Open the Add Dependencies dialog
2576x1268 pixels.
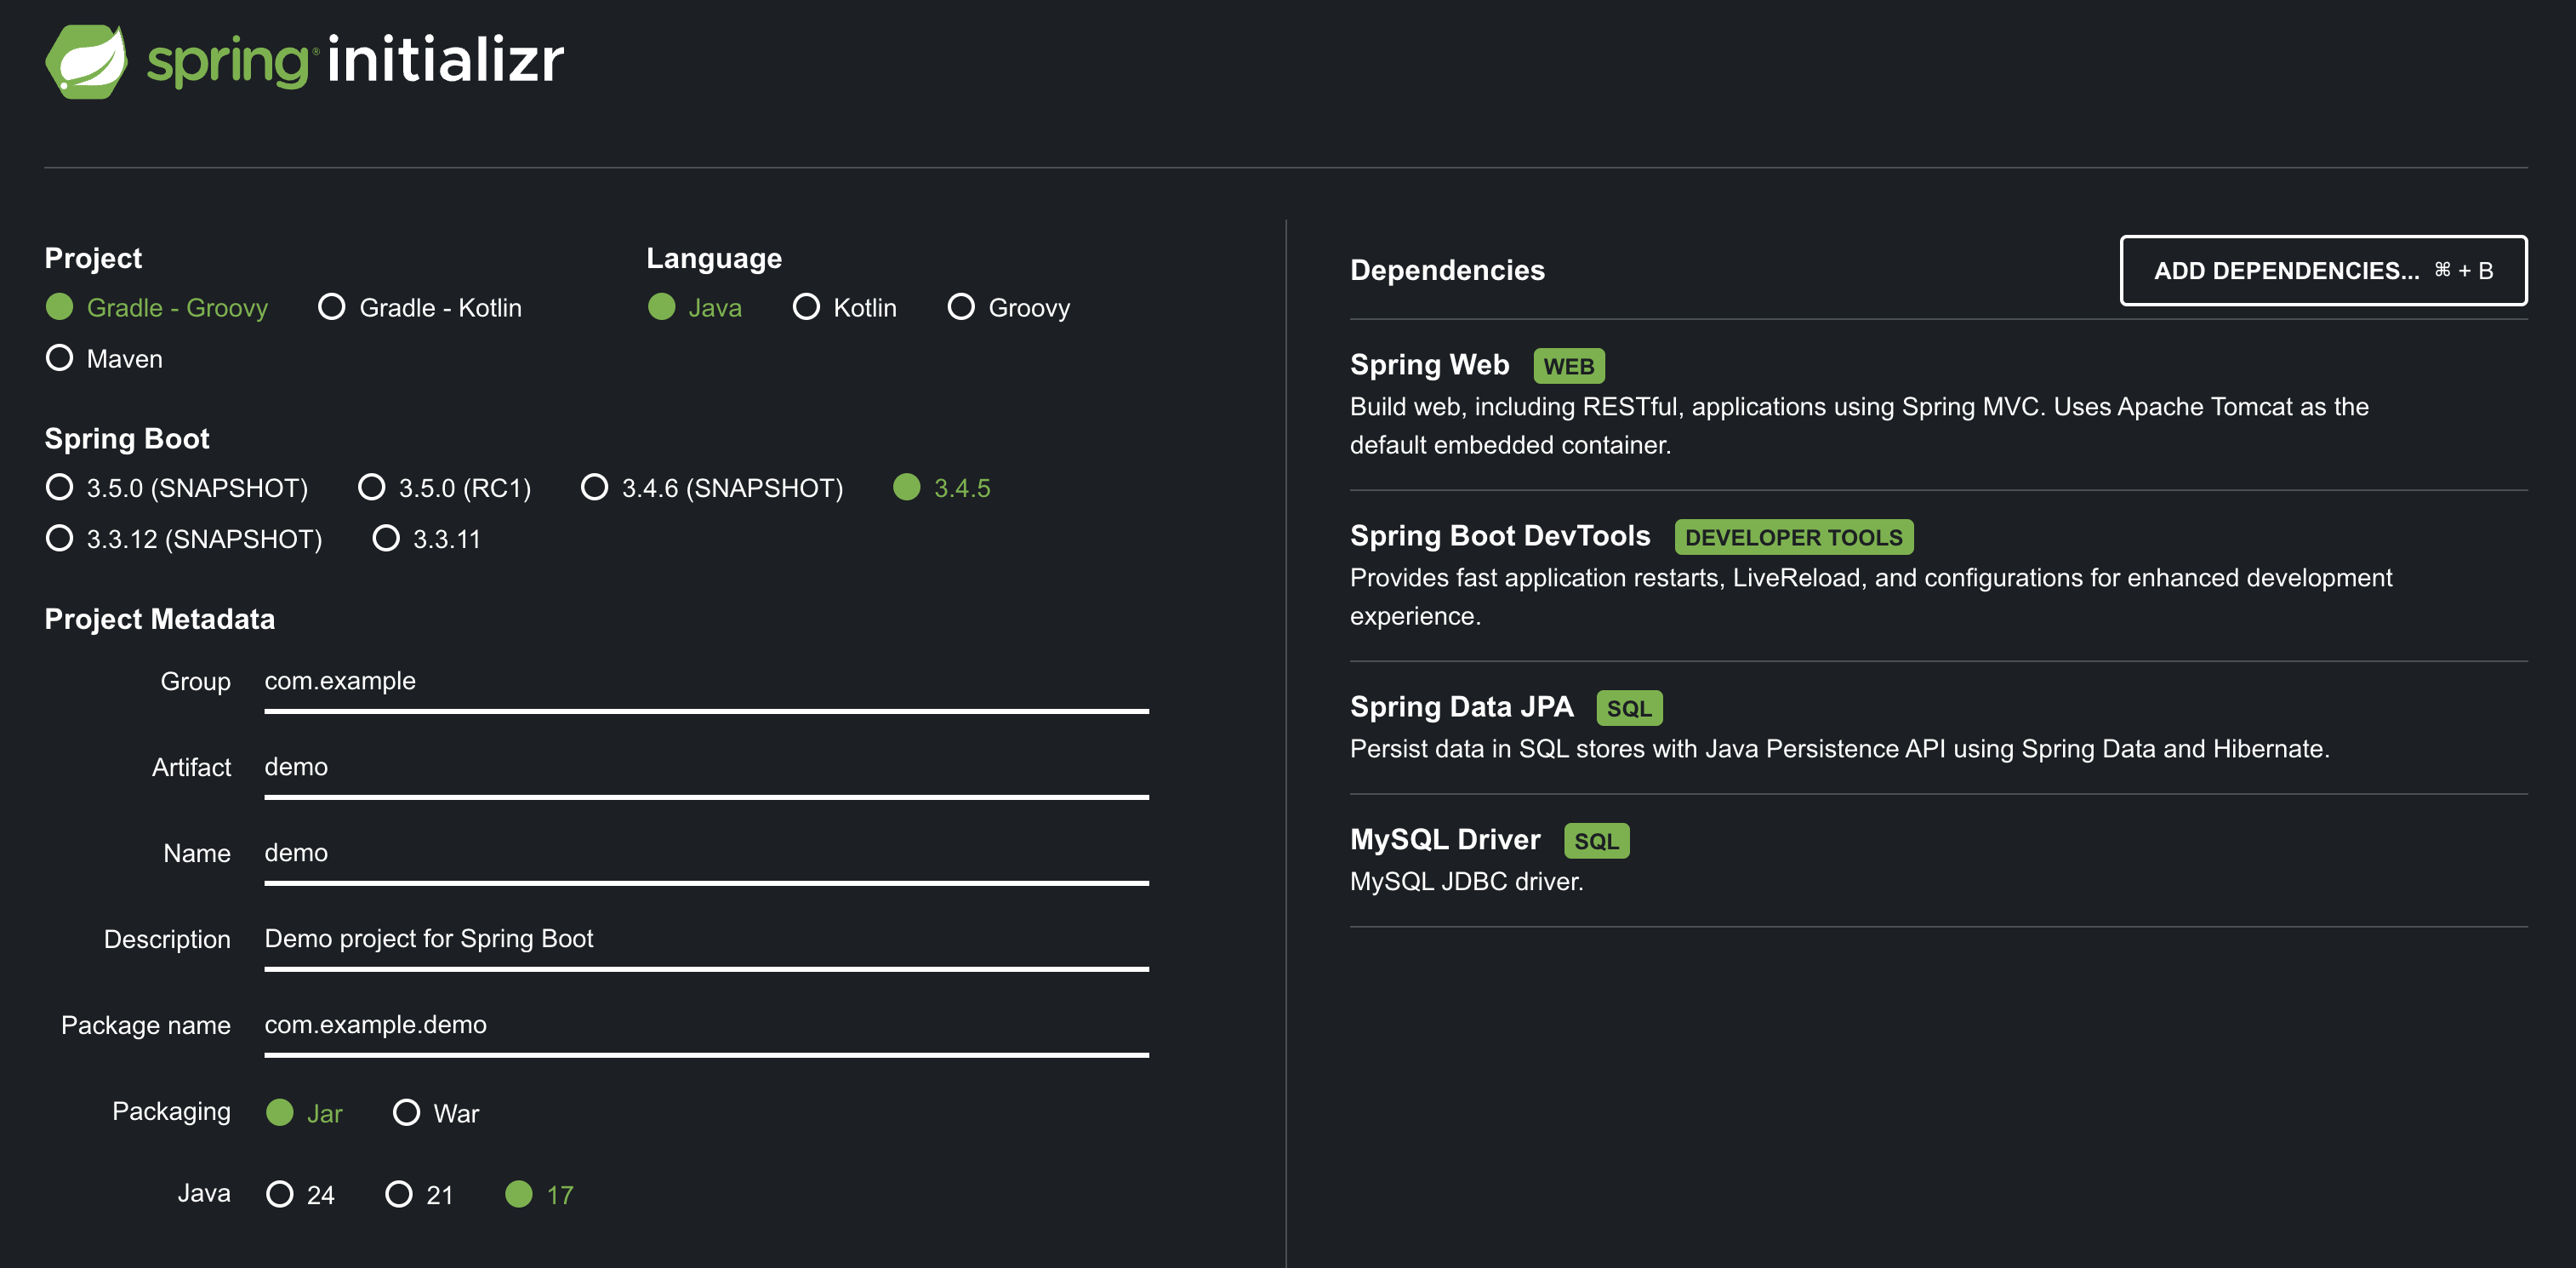point(2323,270)
